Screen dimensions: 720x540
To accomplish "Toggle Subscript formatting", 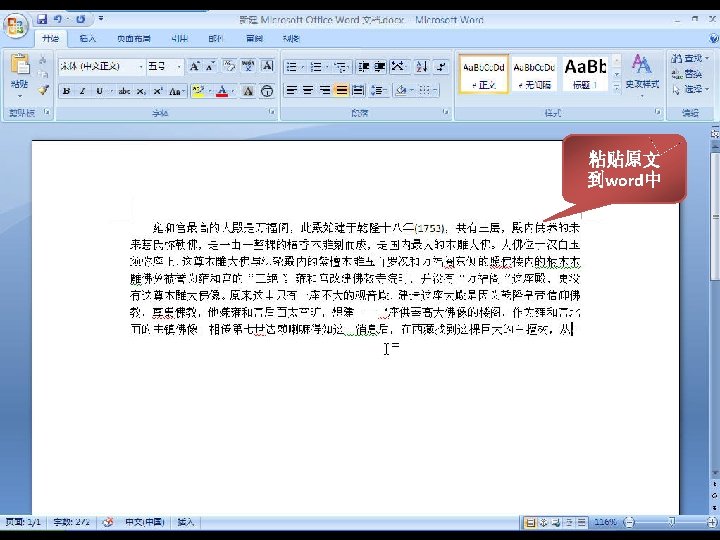I will pos(141,91).
